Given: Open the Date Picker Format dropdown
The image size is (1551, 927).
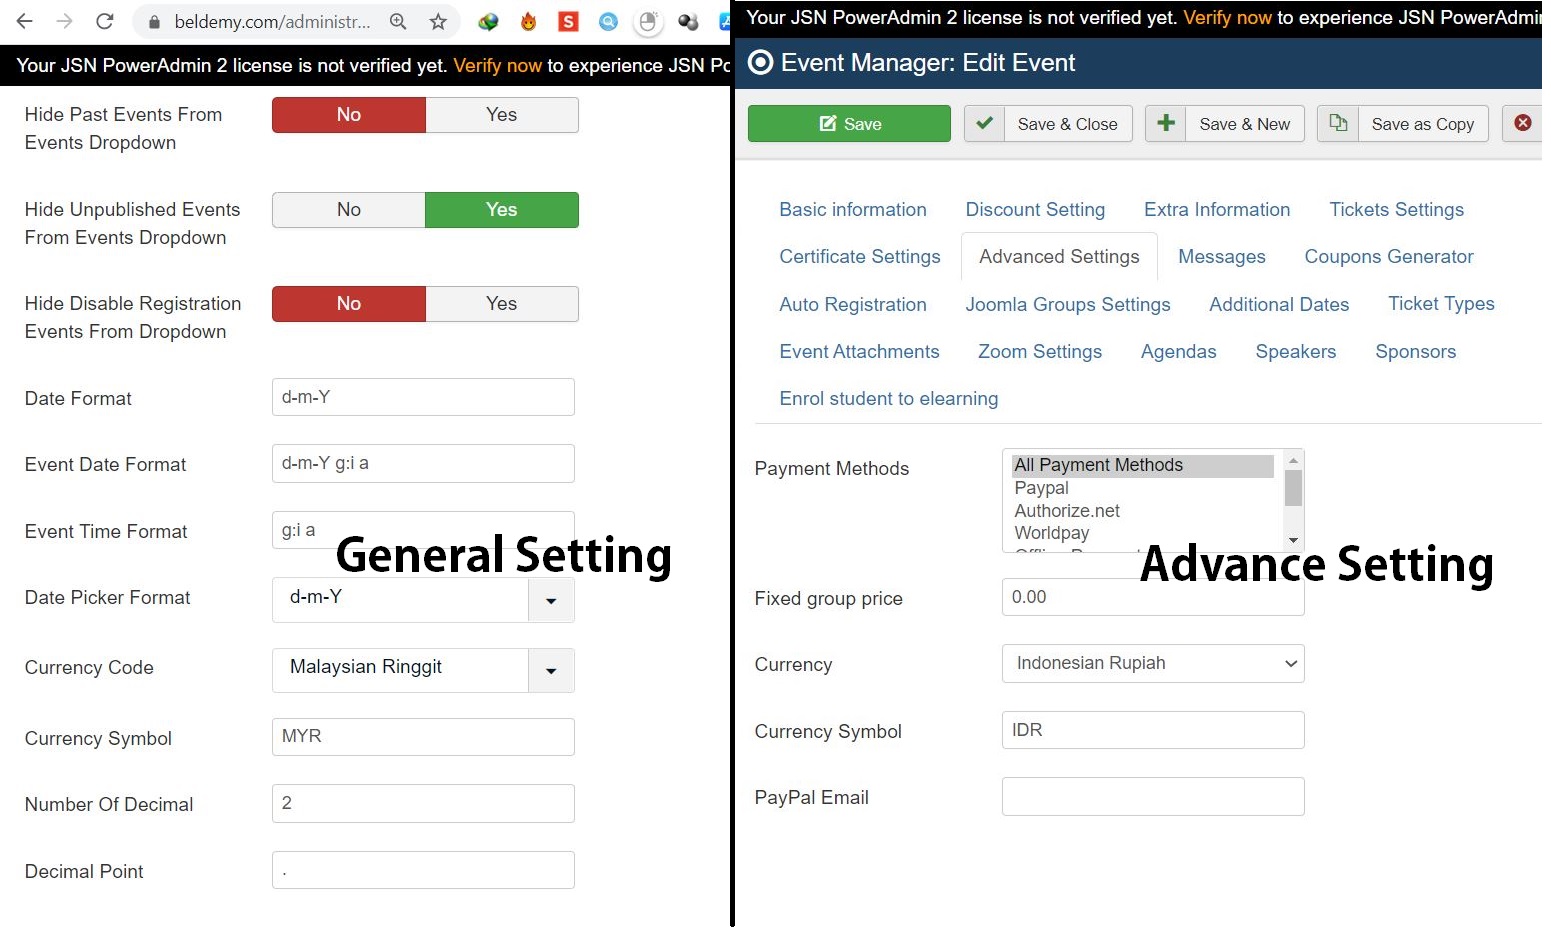Looking at the screenshot, I should click(x=551, y=600).
